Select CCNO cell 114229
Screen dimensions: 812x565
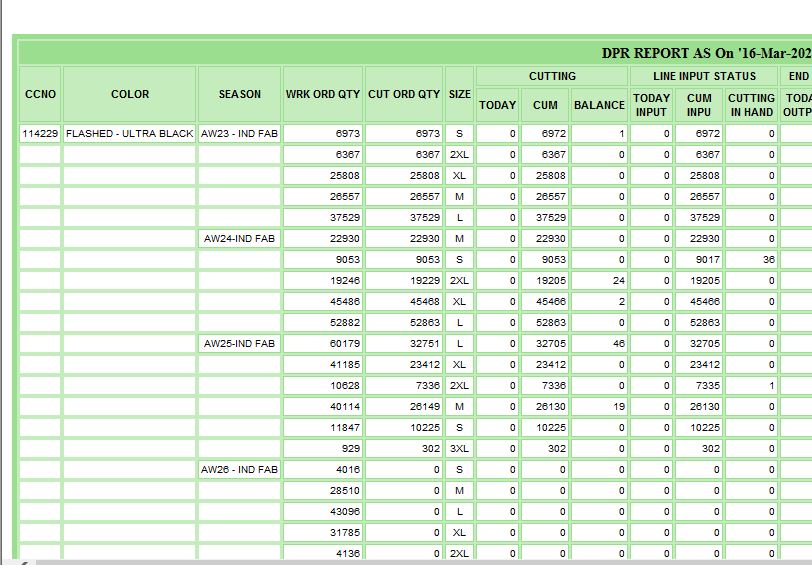coord(40,133)
